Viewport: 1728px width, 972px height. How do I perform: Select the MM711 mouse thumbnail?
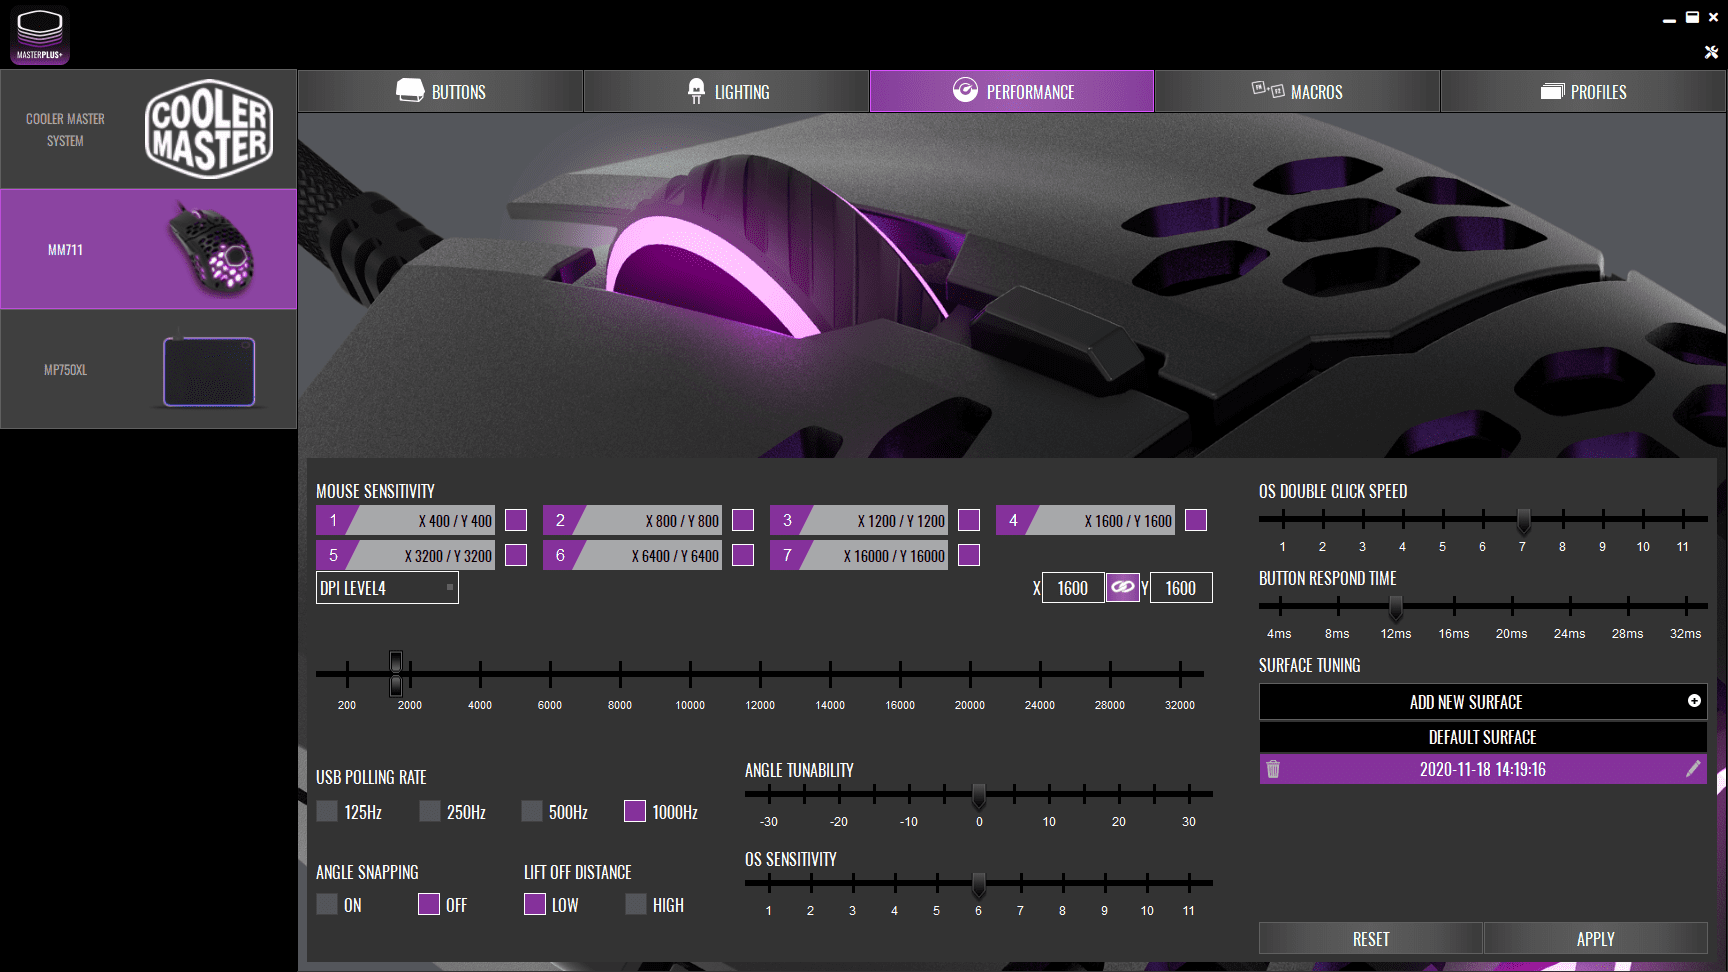pos(211,249)
